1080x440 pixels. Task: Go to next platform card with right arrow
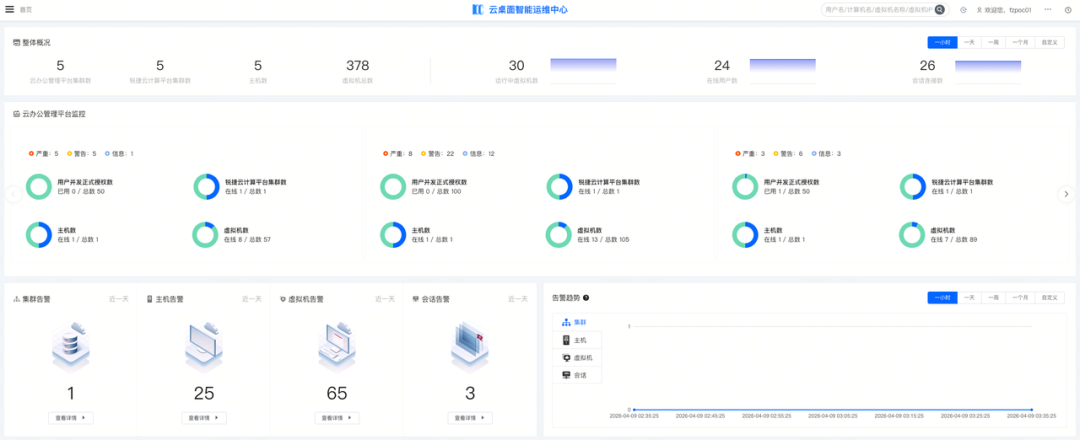click(1066, 194)
